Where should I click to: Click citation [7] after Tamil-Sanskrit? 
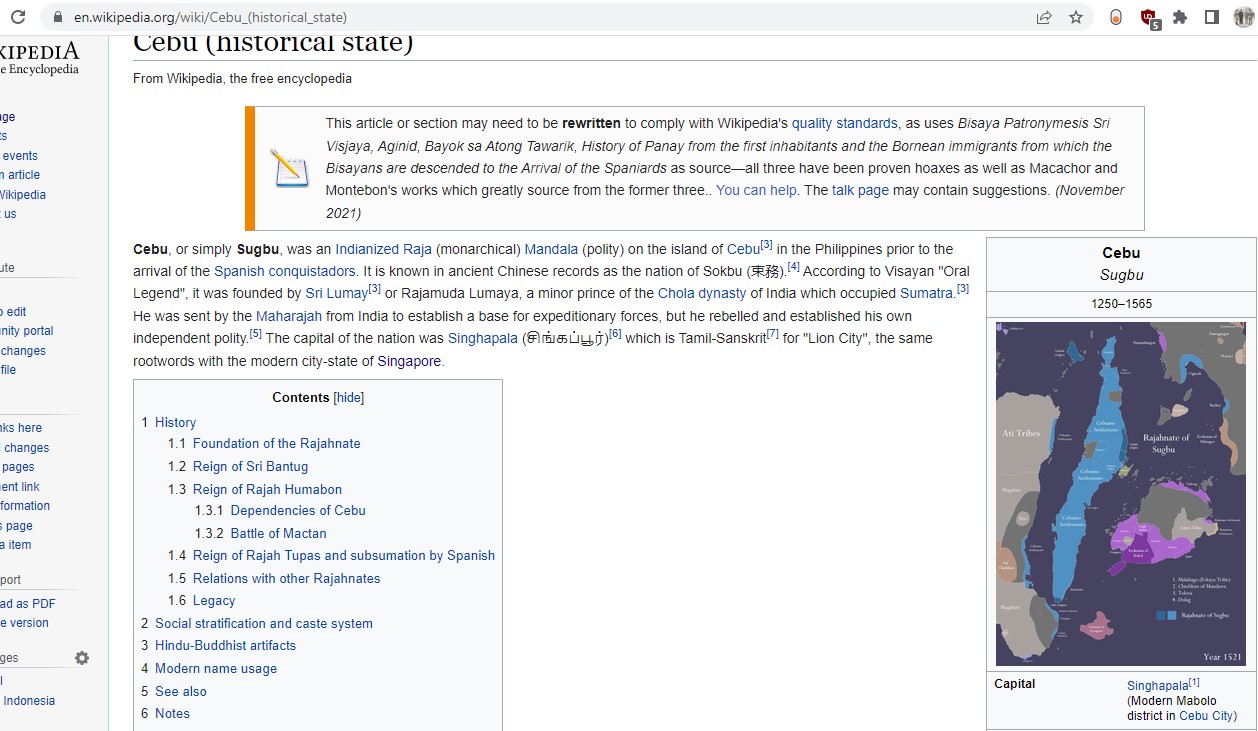click(773, 334)
